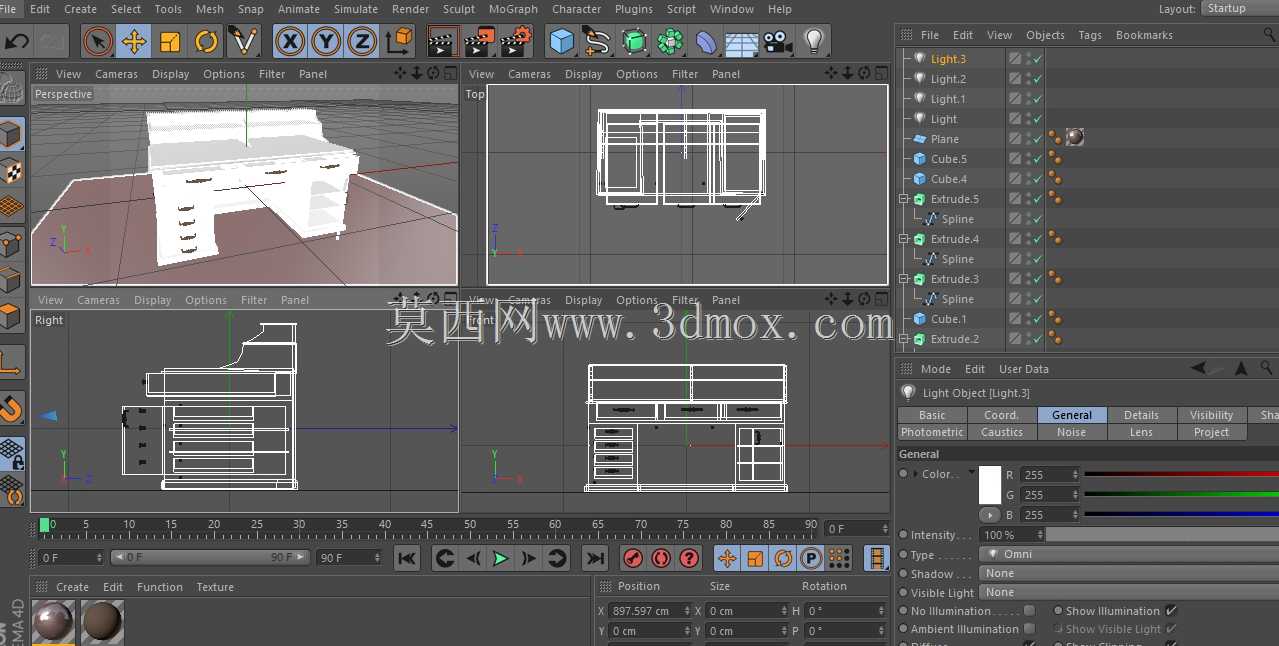This screenshot has width=1279, height=646.
Task: Open Display menu in Top viewport
Action: [x=583, y=74]
